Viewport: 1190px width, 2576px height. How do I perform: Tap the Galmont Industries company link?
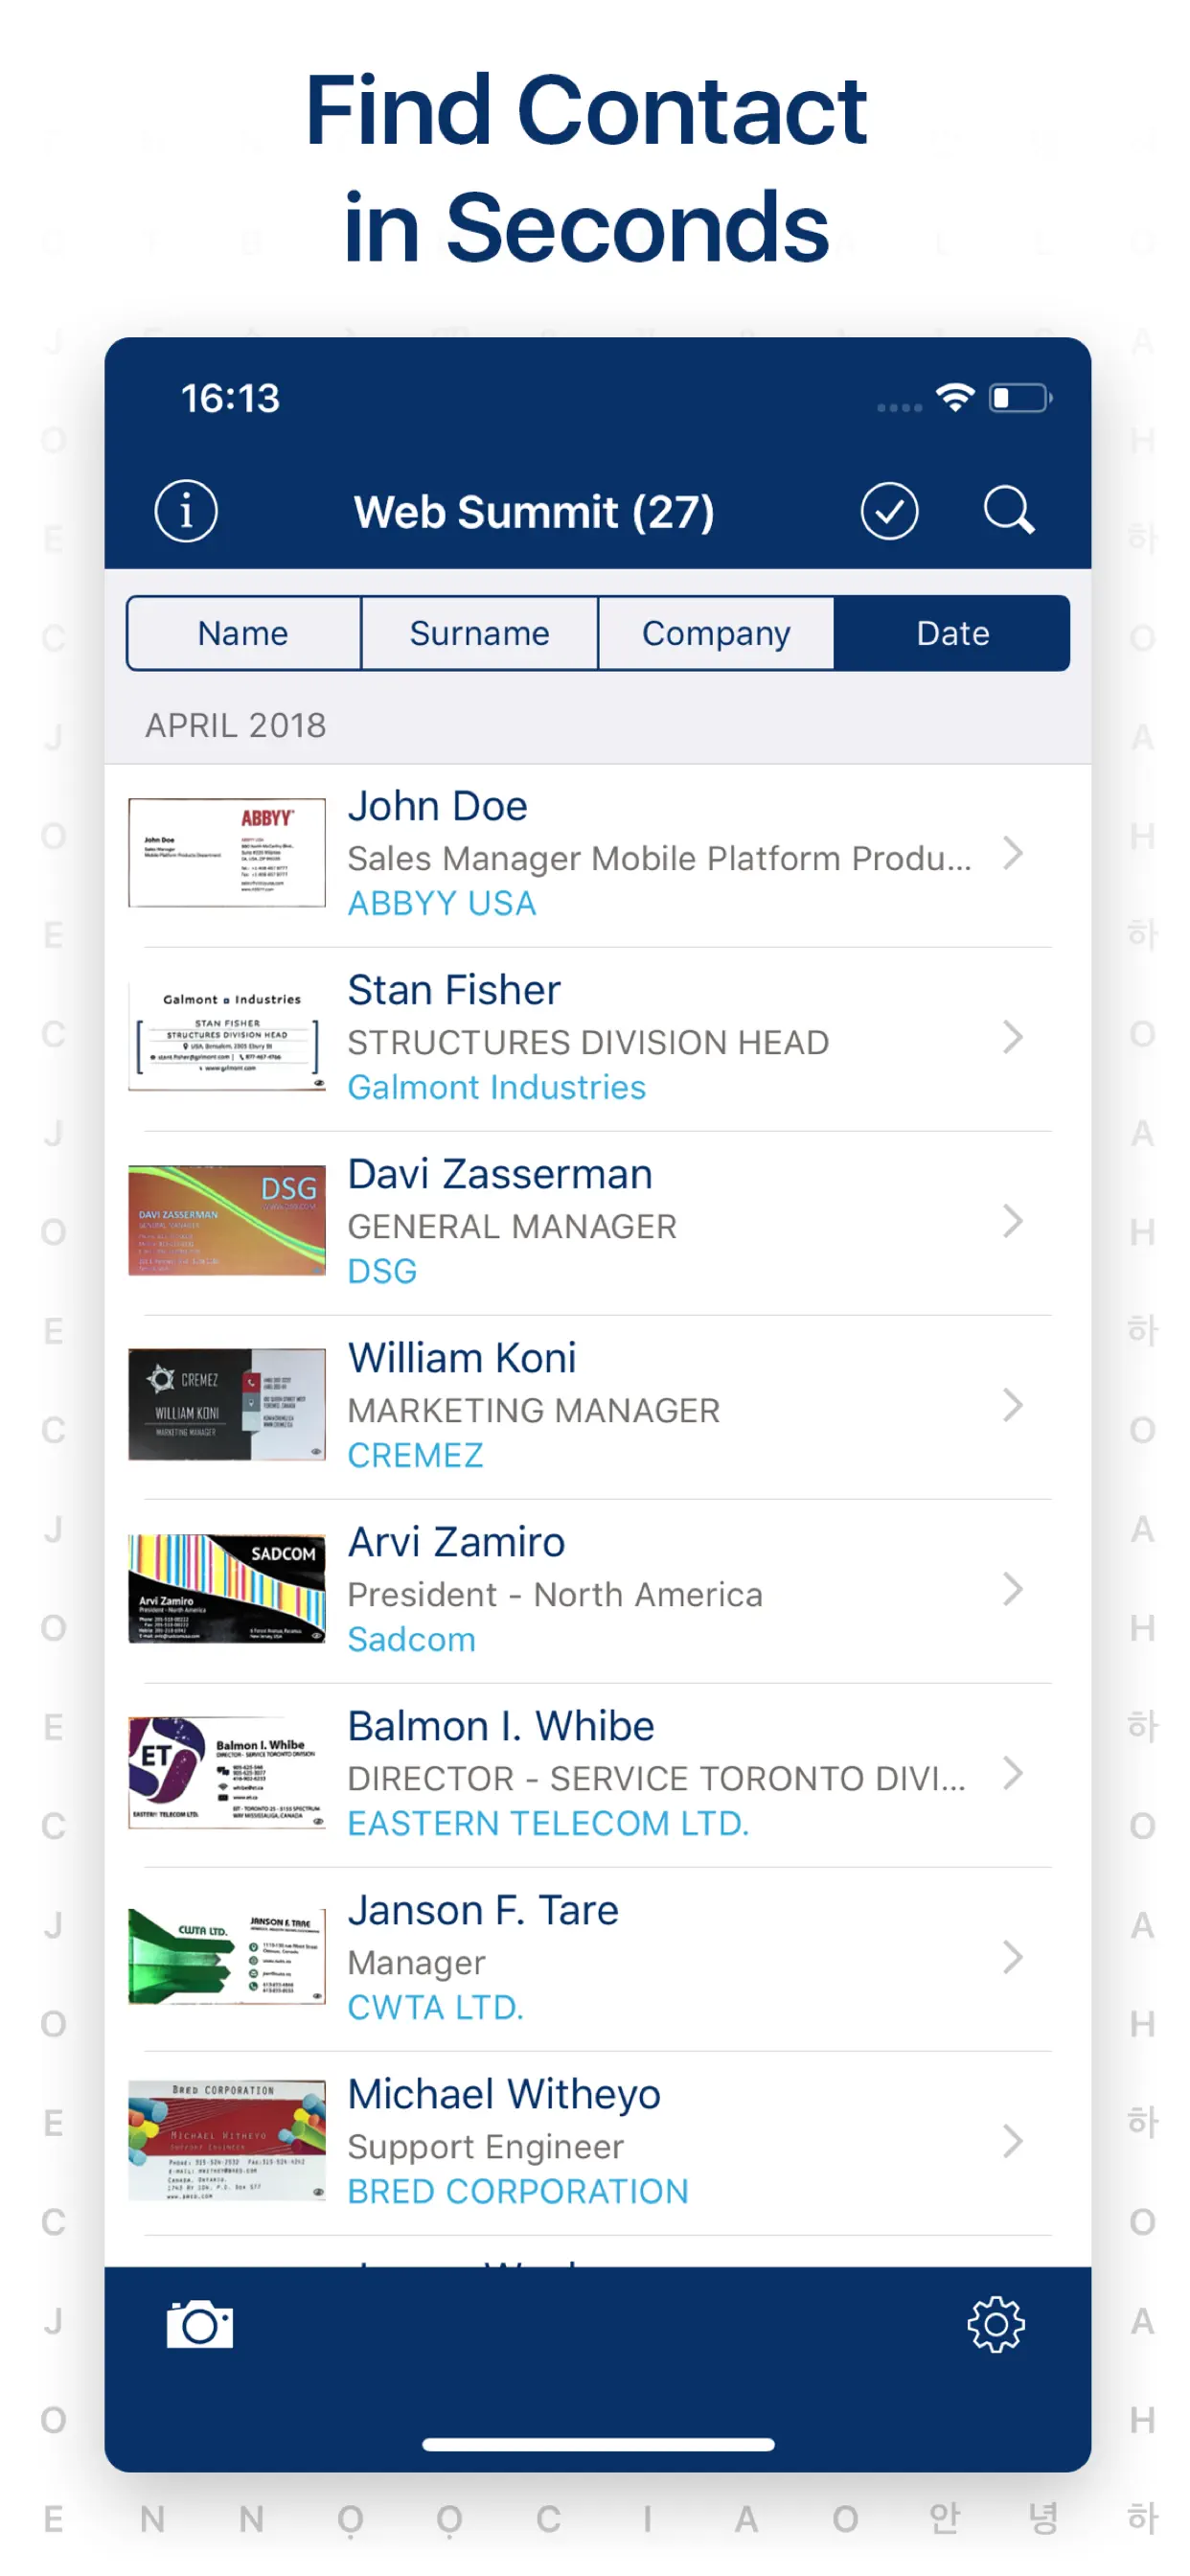(x=497, y=1087)
